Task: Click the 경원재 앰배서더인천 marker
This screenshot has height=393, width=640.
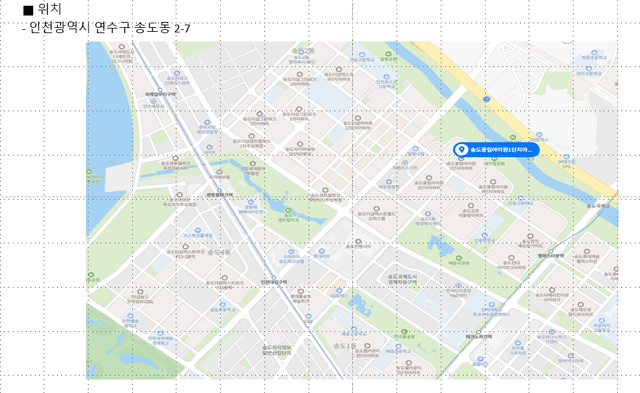Action: (251, 202)
